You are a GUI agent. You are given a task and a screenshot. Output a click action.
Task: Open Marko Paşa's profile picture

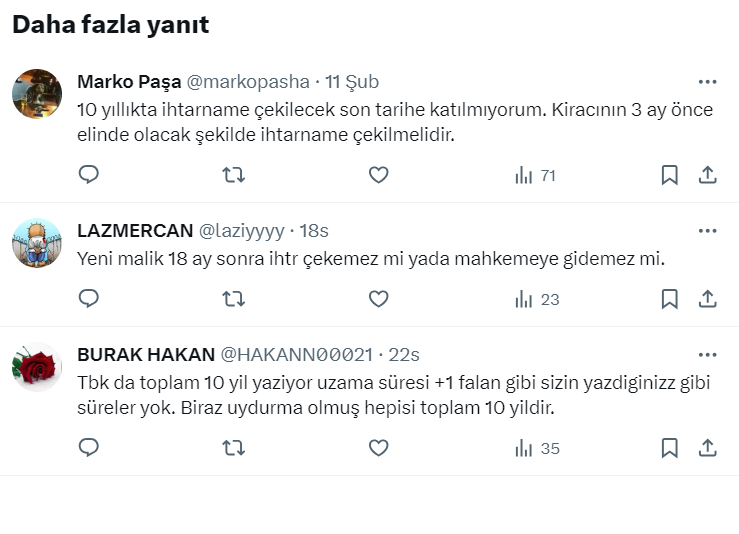click(x=37, y=94)
